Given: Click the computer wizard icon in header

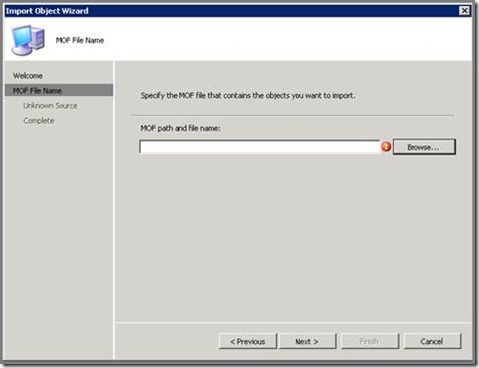Looking at the screenshot, I should click(x=28, y=40).
